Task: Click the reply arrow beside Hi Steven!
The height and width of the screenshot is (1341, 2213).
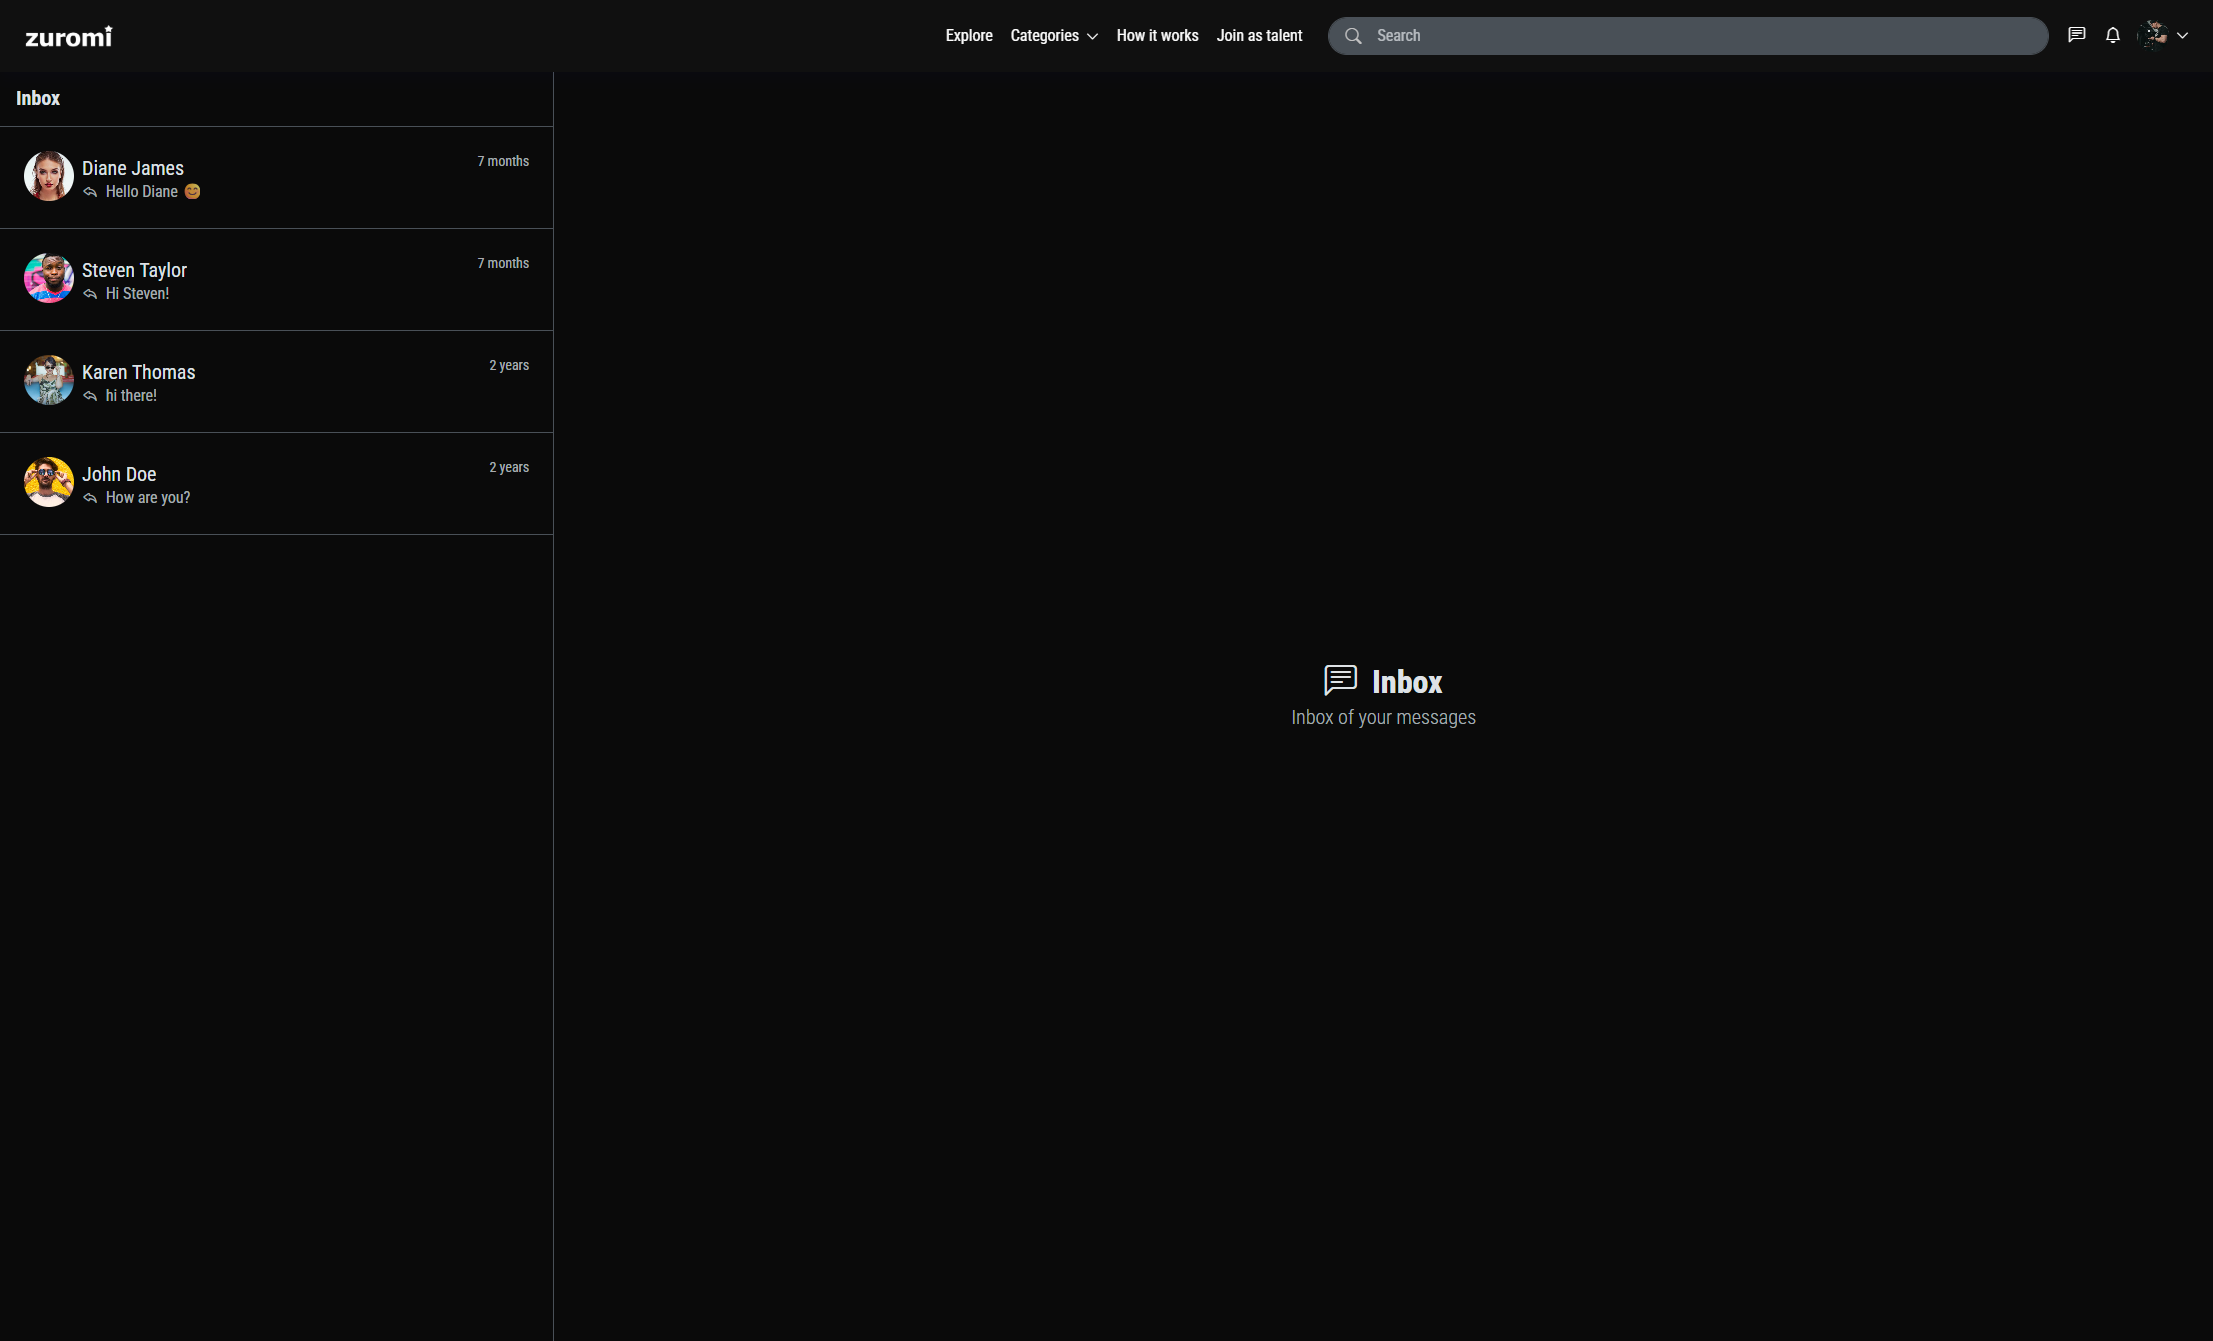Action: (90, 294)
